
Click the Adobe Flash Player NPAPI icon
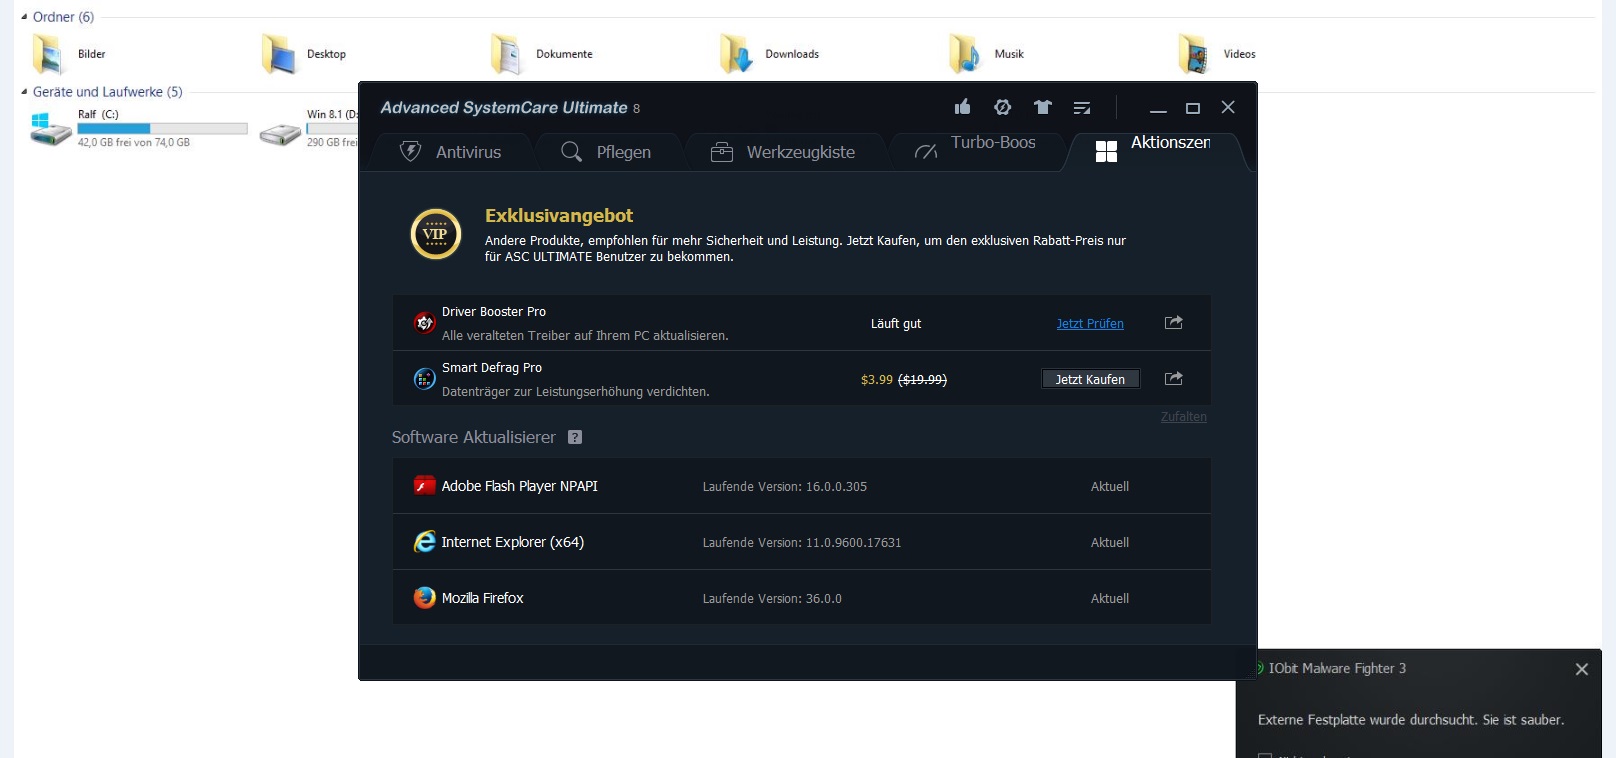tap(424, 486)
